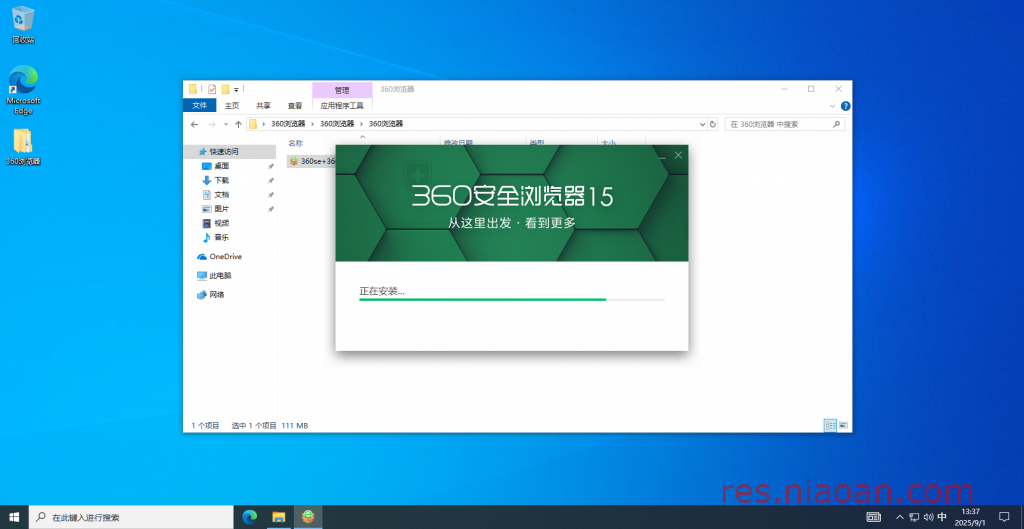This screenshot has height=529, width=1024.
Task: Refresh the current Explorer folder
Action: click(x=712, y=124)
